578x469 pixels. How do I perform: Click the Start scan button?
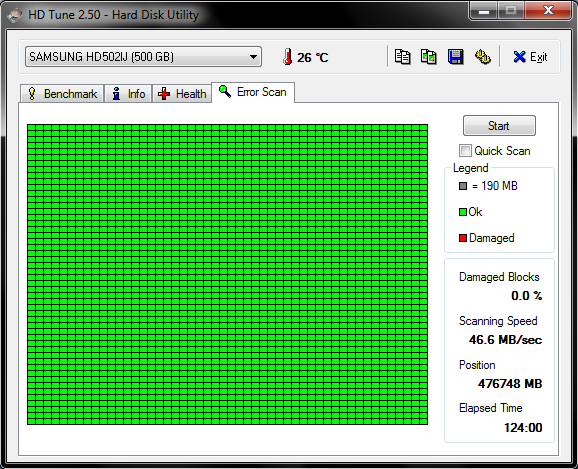point(499,126)
